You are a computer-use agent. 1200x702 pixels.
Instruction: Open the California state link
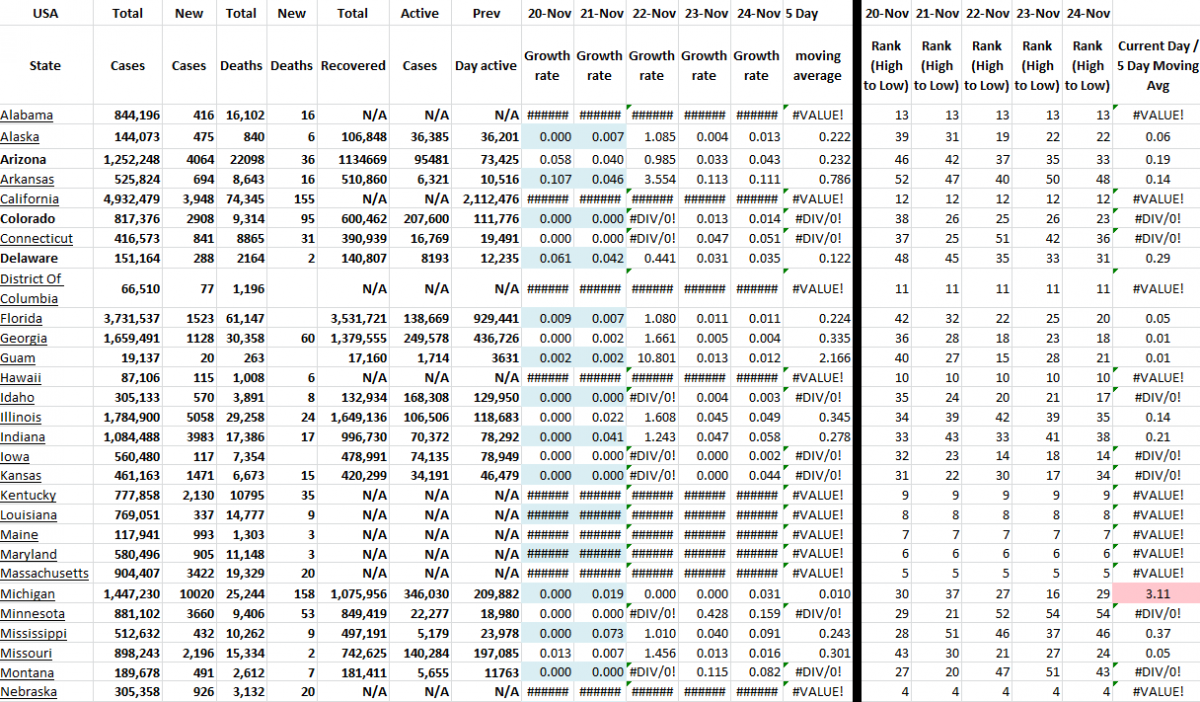[x=29, y=198]
